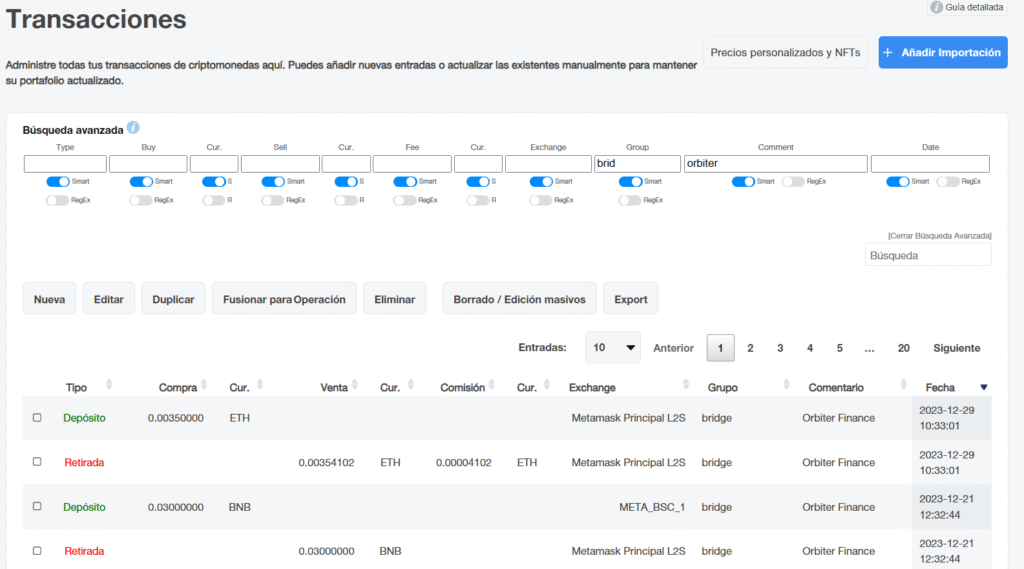This screenshot has height=569, width=1024.
Task: Go to page 20
Action: [x=903, y=348]
